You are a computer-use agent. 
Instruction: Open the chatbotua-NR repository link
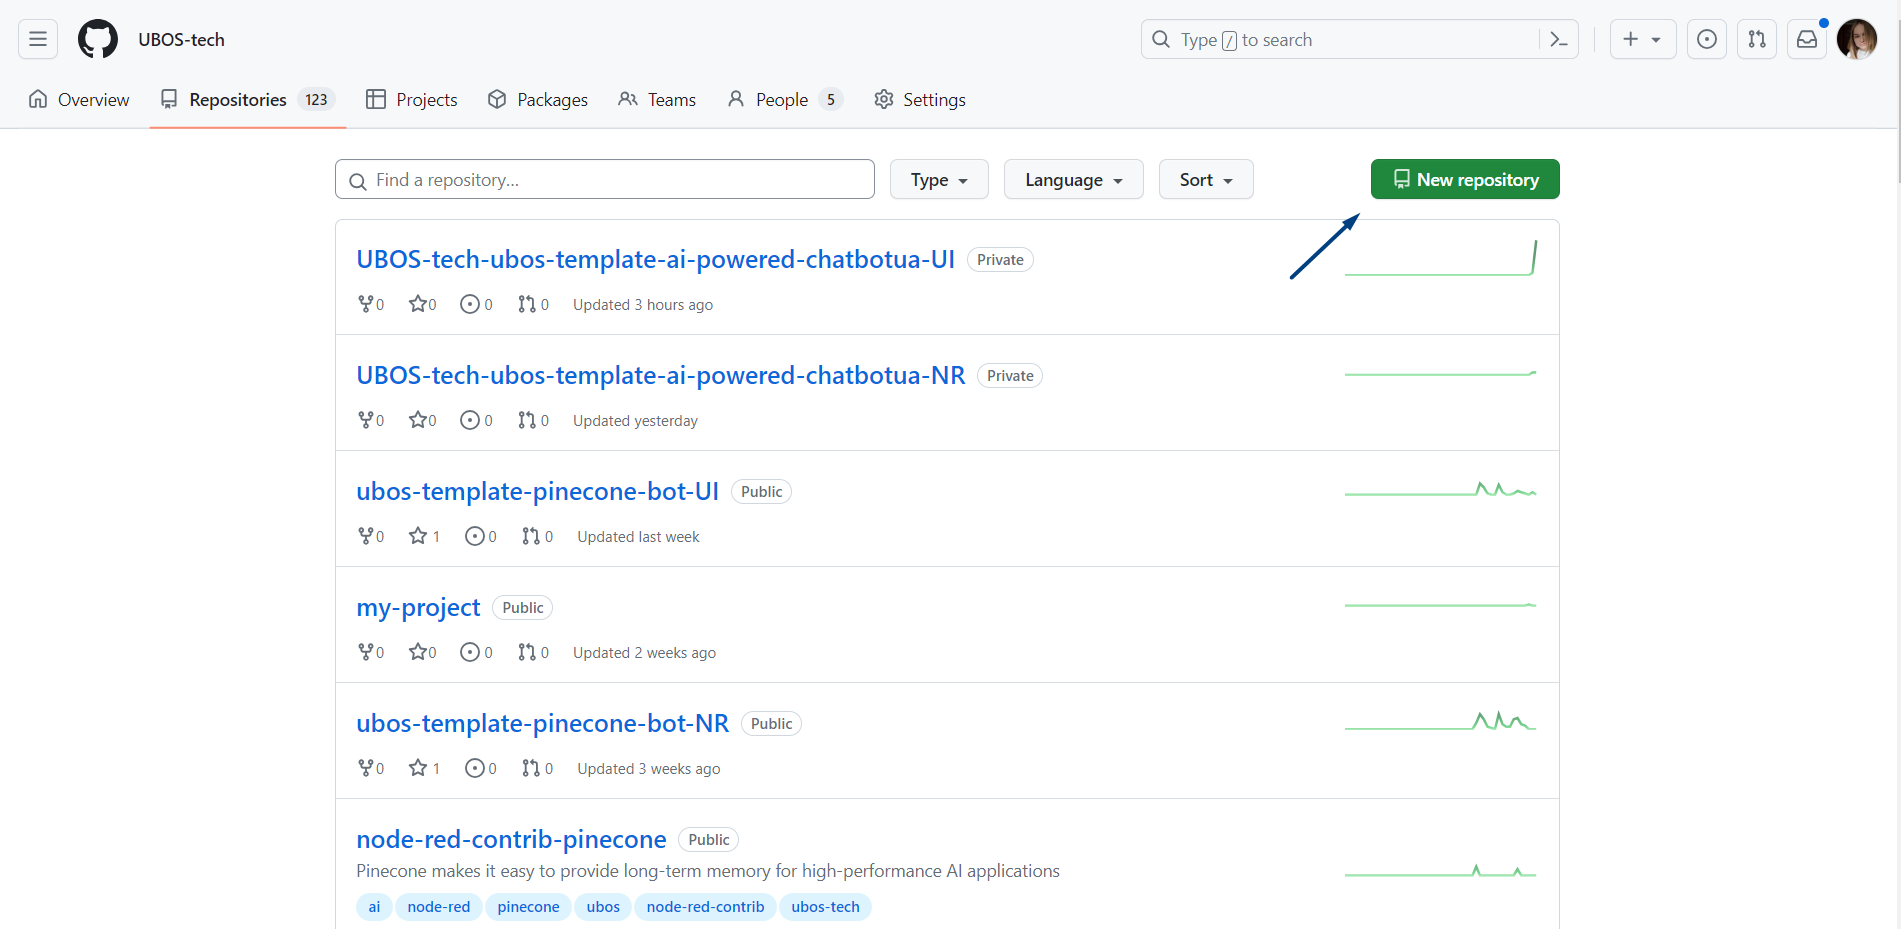[661, 375]
